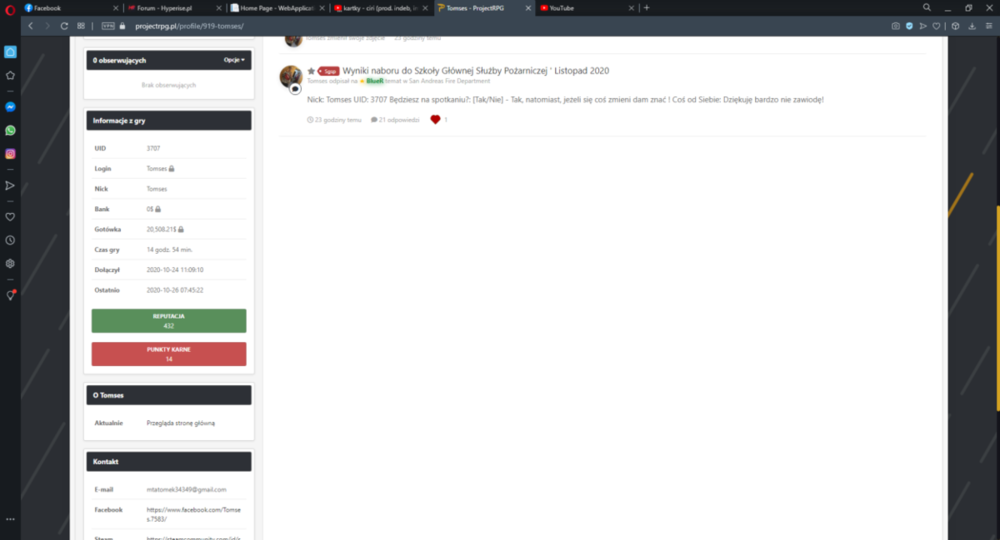
Task: Click the red PUNKTY KARNE button
Action: click(x=169, y=354)
